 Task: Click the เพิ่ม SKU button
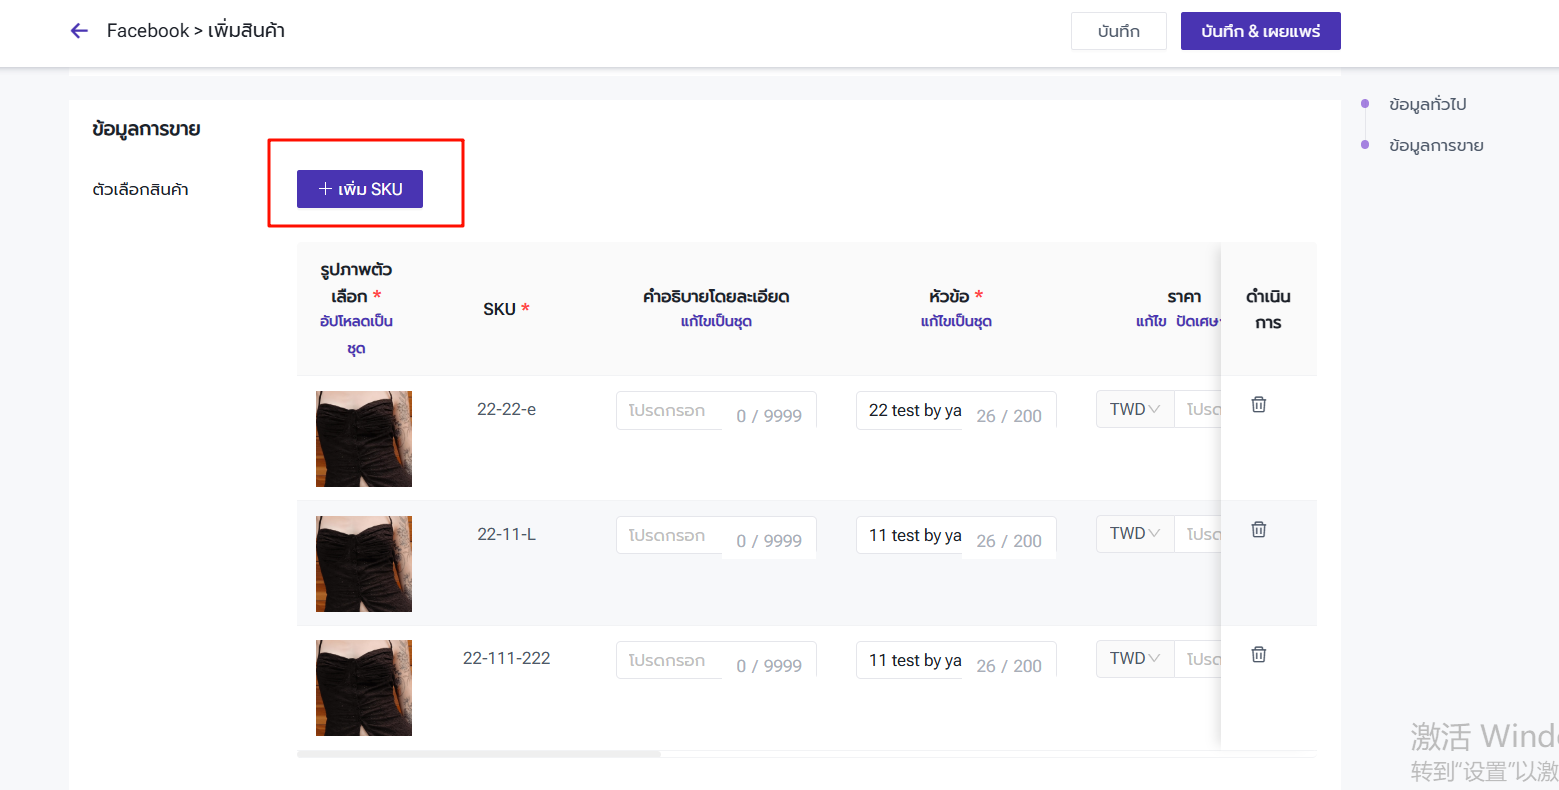pyautogui.click(x=360, y=189)
